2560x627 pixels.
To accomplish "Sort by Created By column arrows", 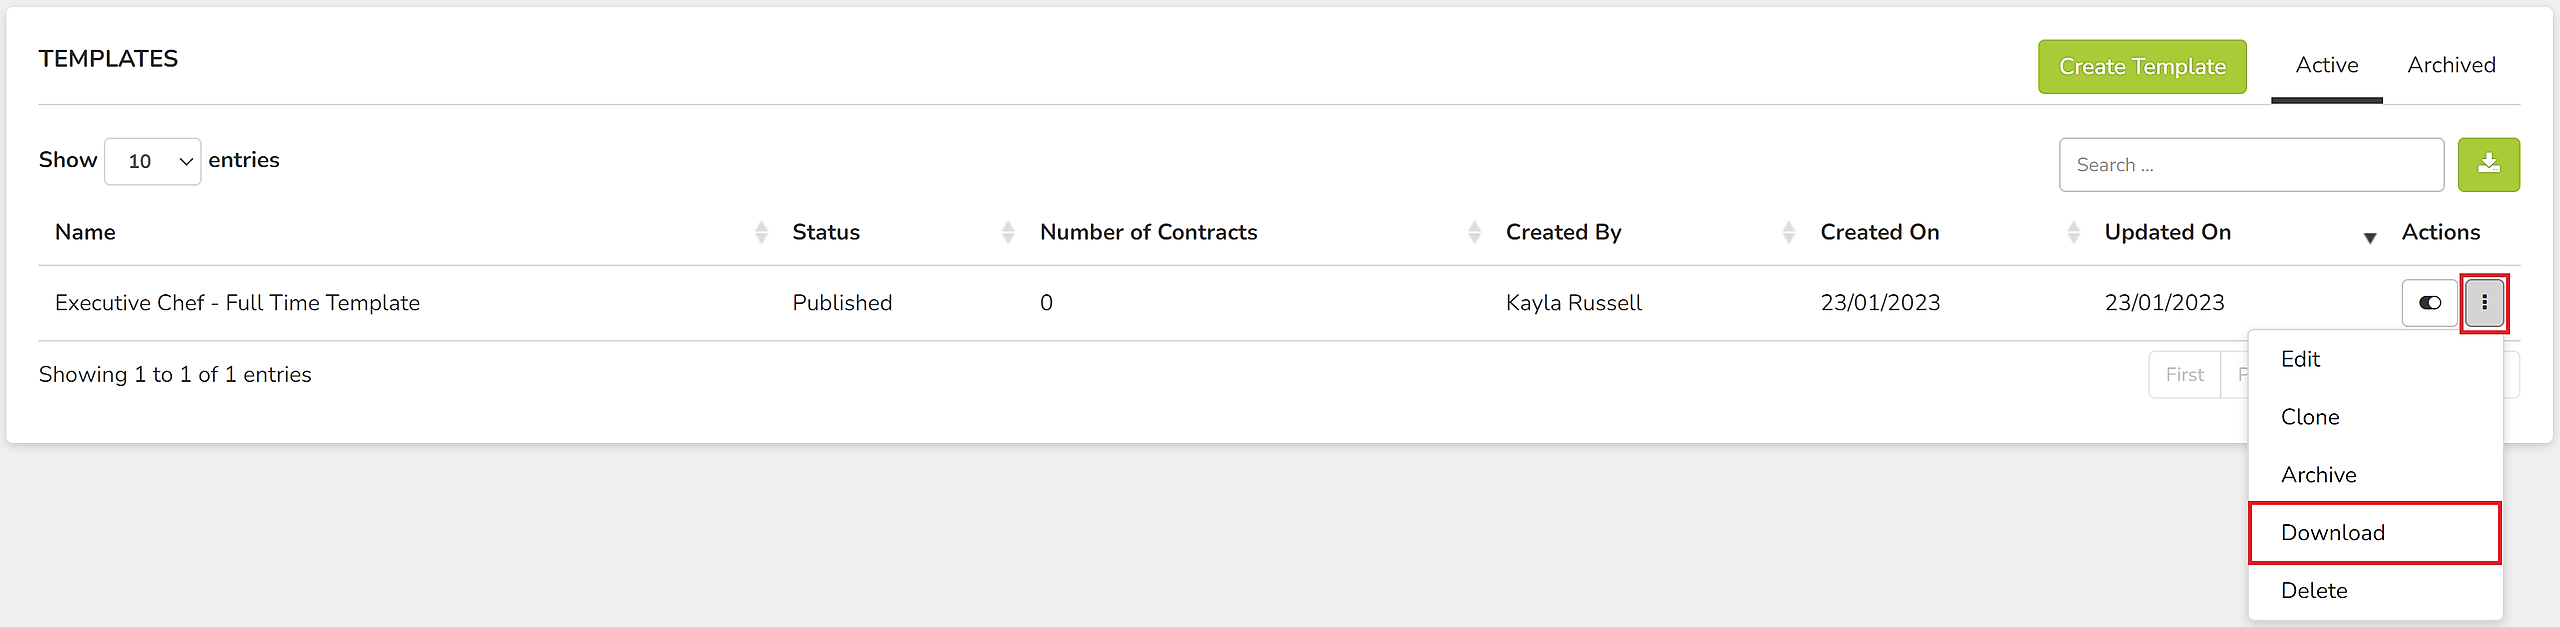I will pos(1788,232).
